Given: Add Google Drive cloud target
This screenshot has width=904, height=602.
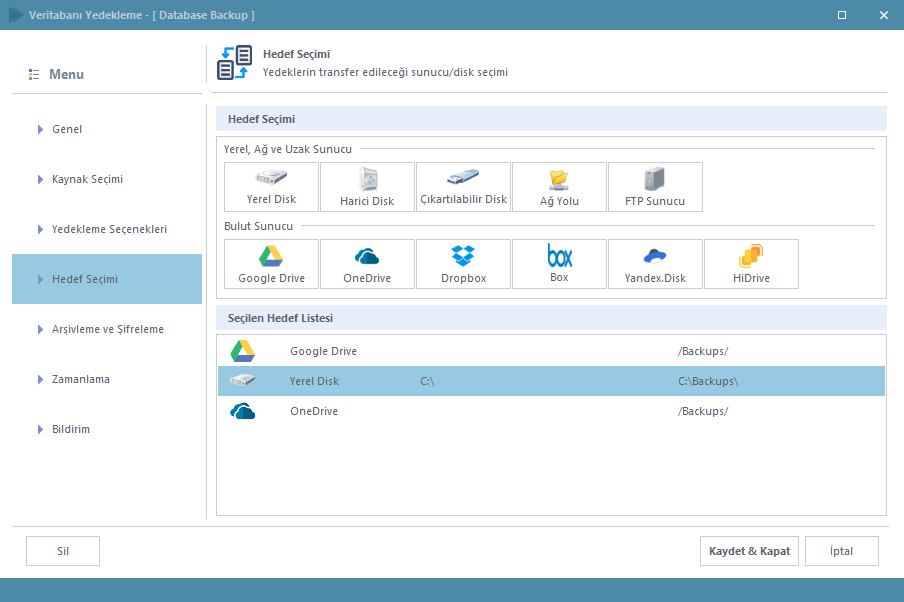Looking at the screenshot, I should point(271,264).
